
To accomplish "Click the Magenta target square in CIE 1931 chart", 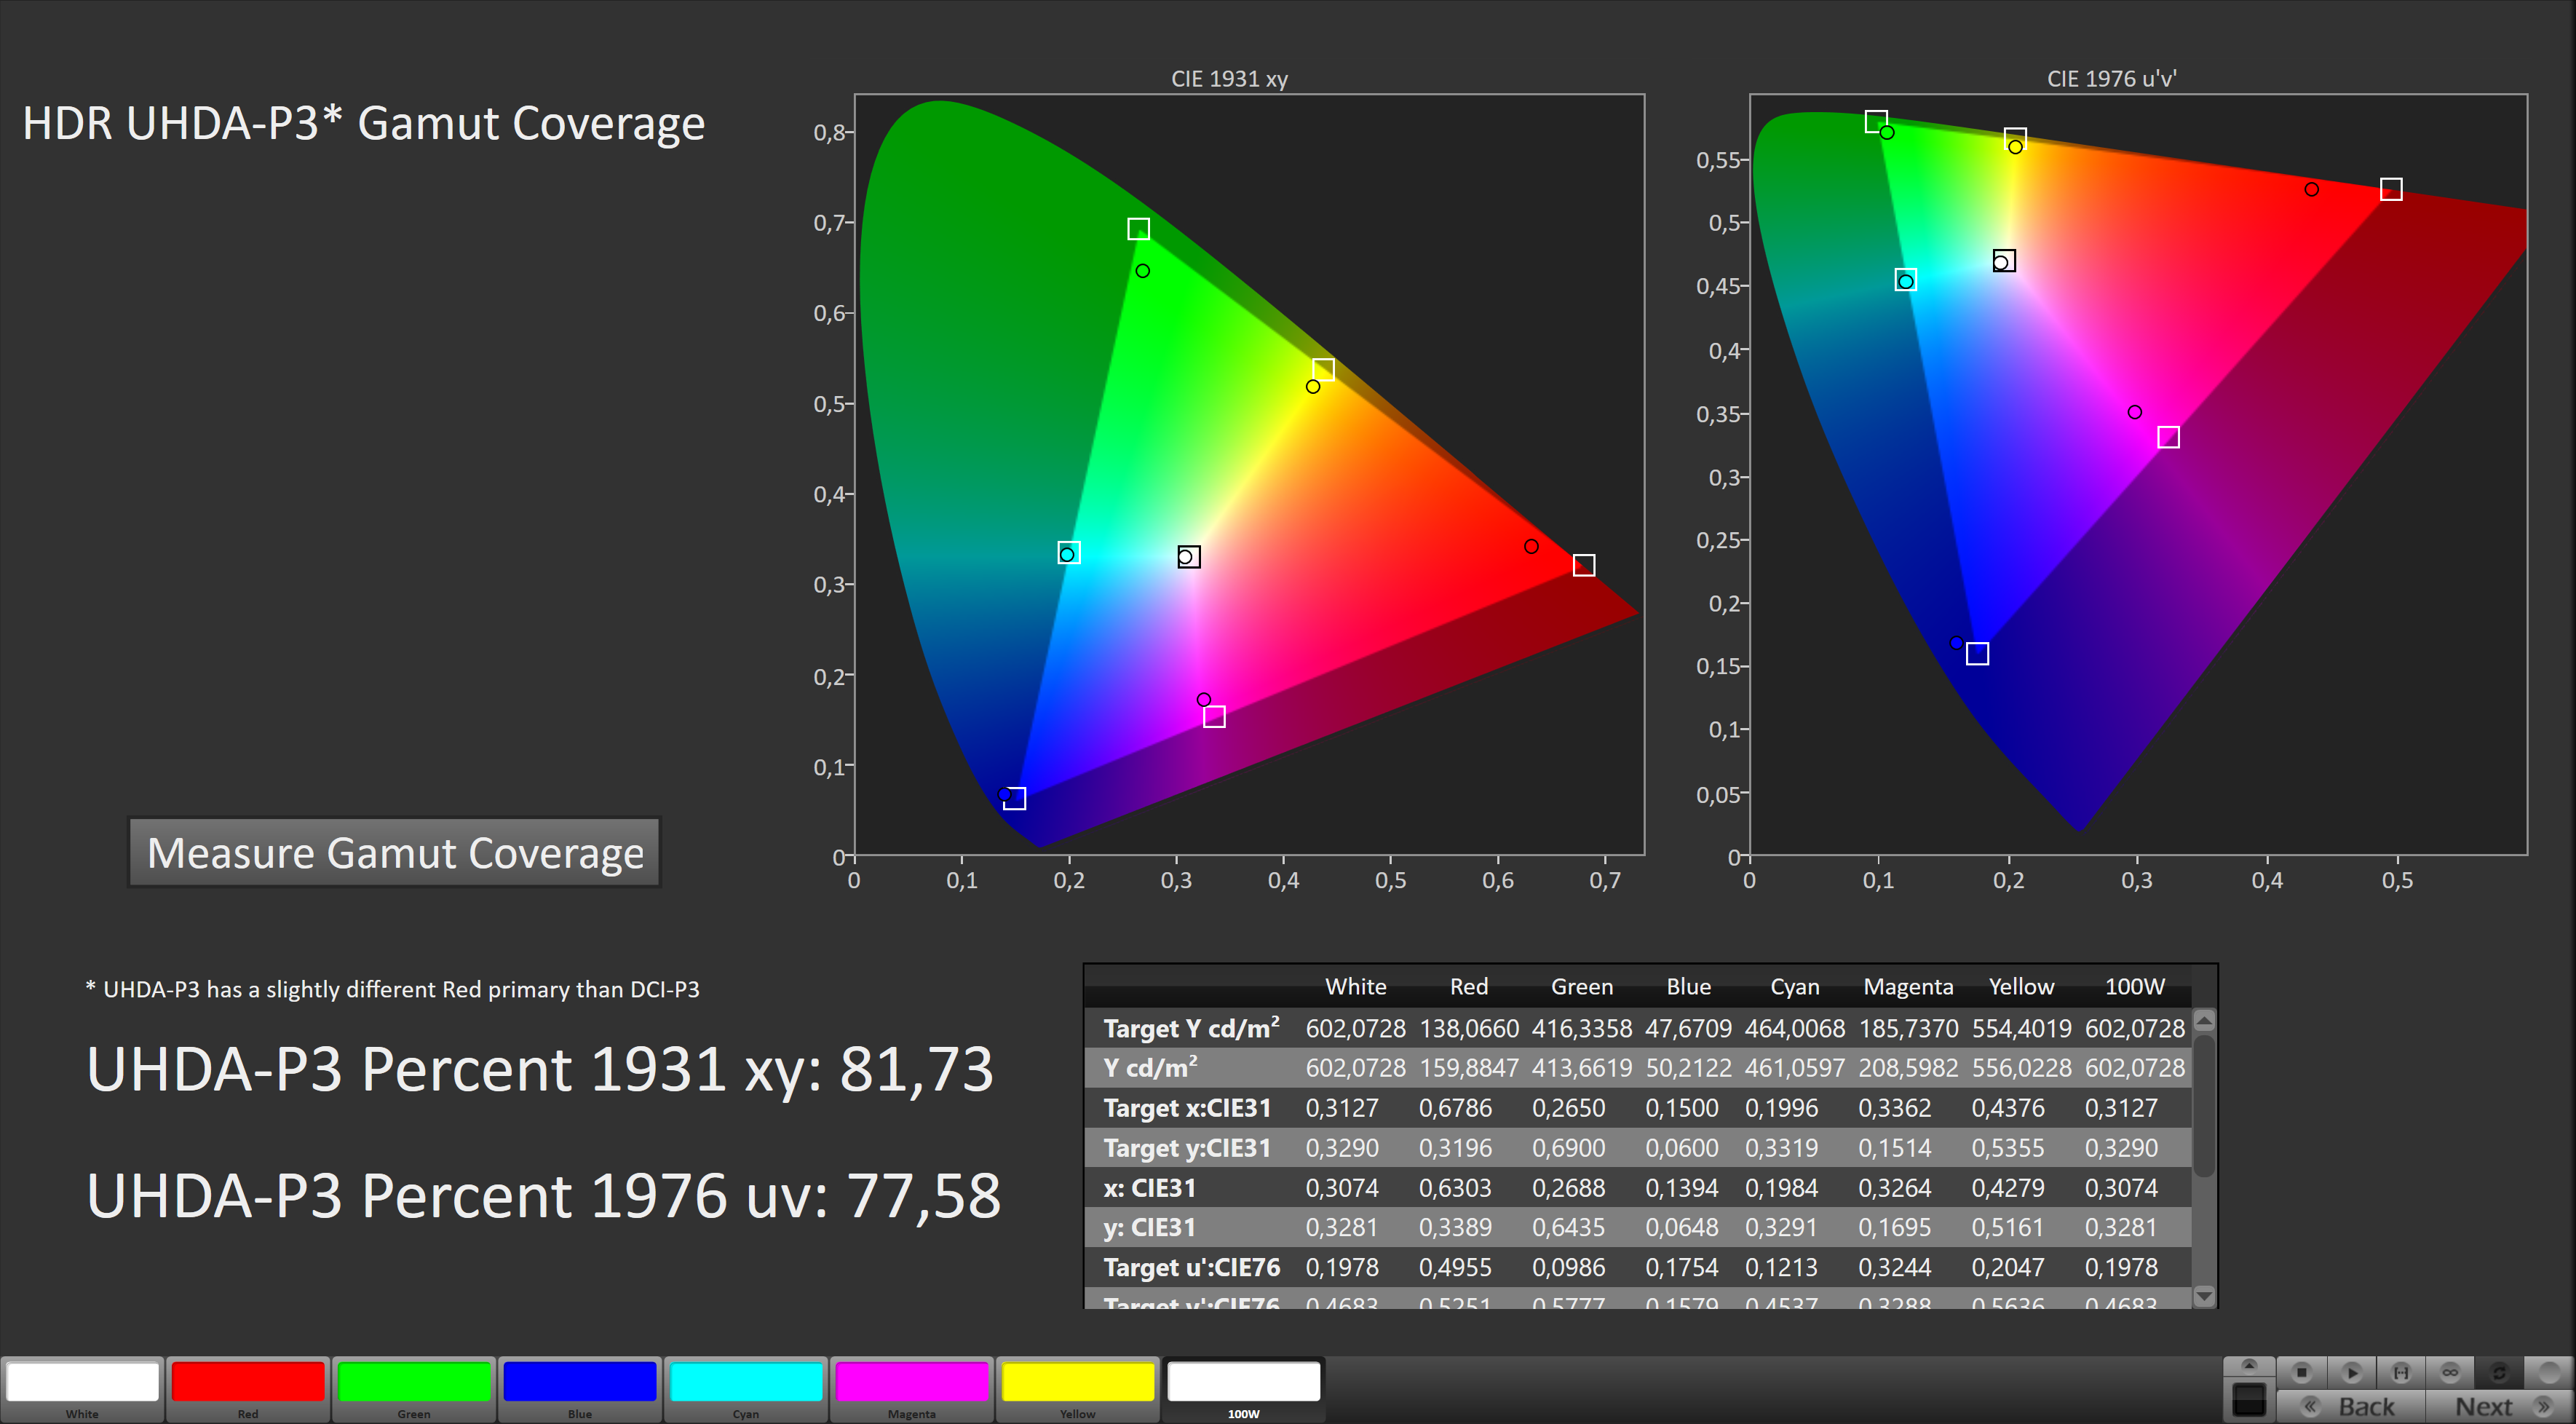I will (1214, 717).
